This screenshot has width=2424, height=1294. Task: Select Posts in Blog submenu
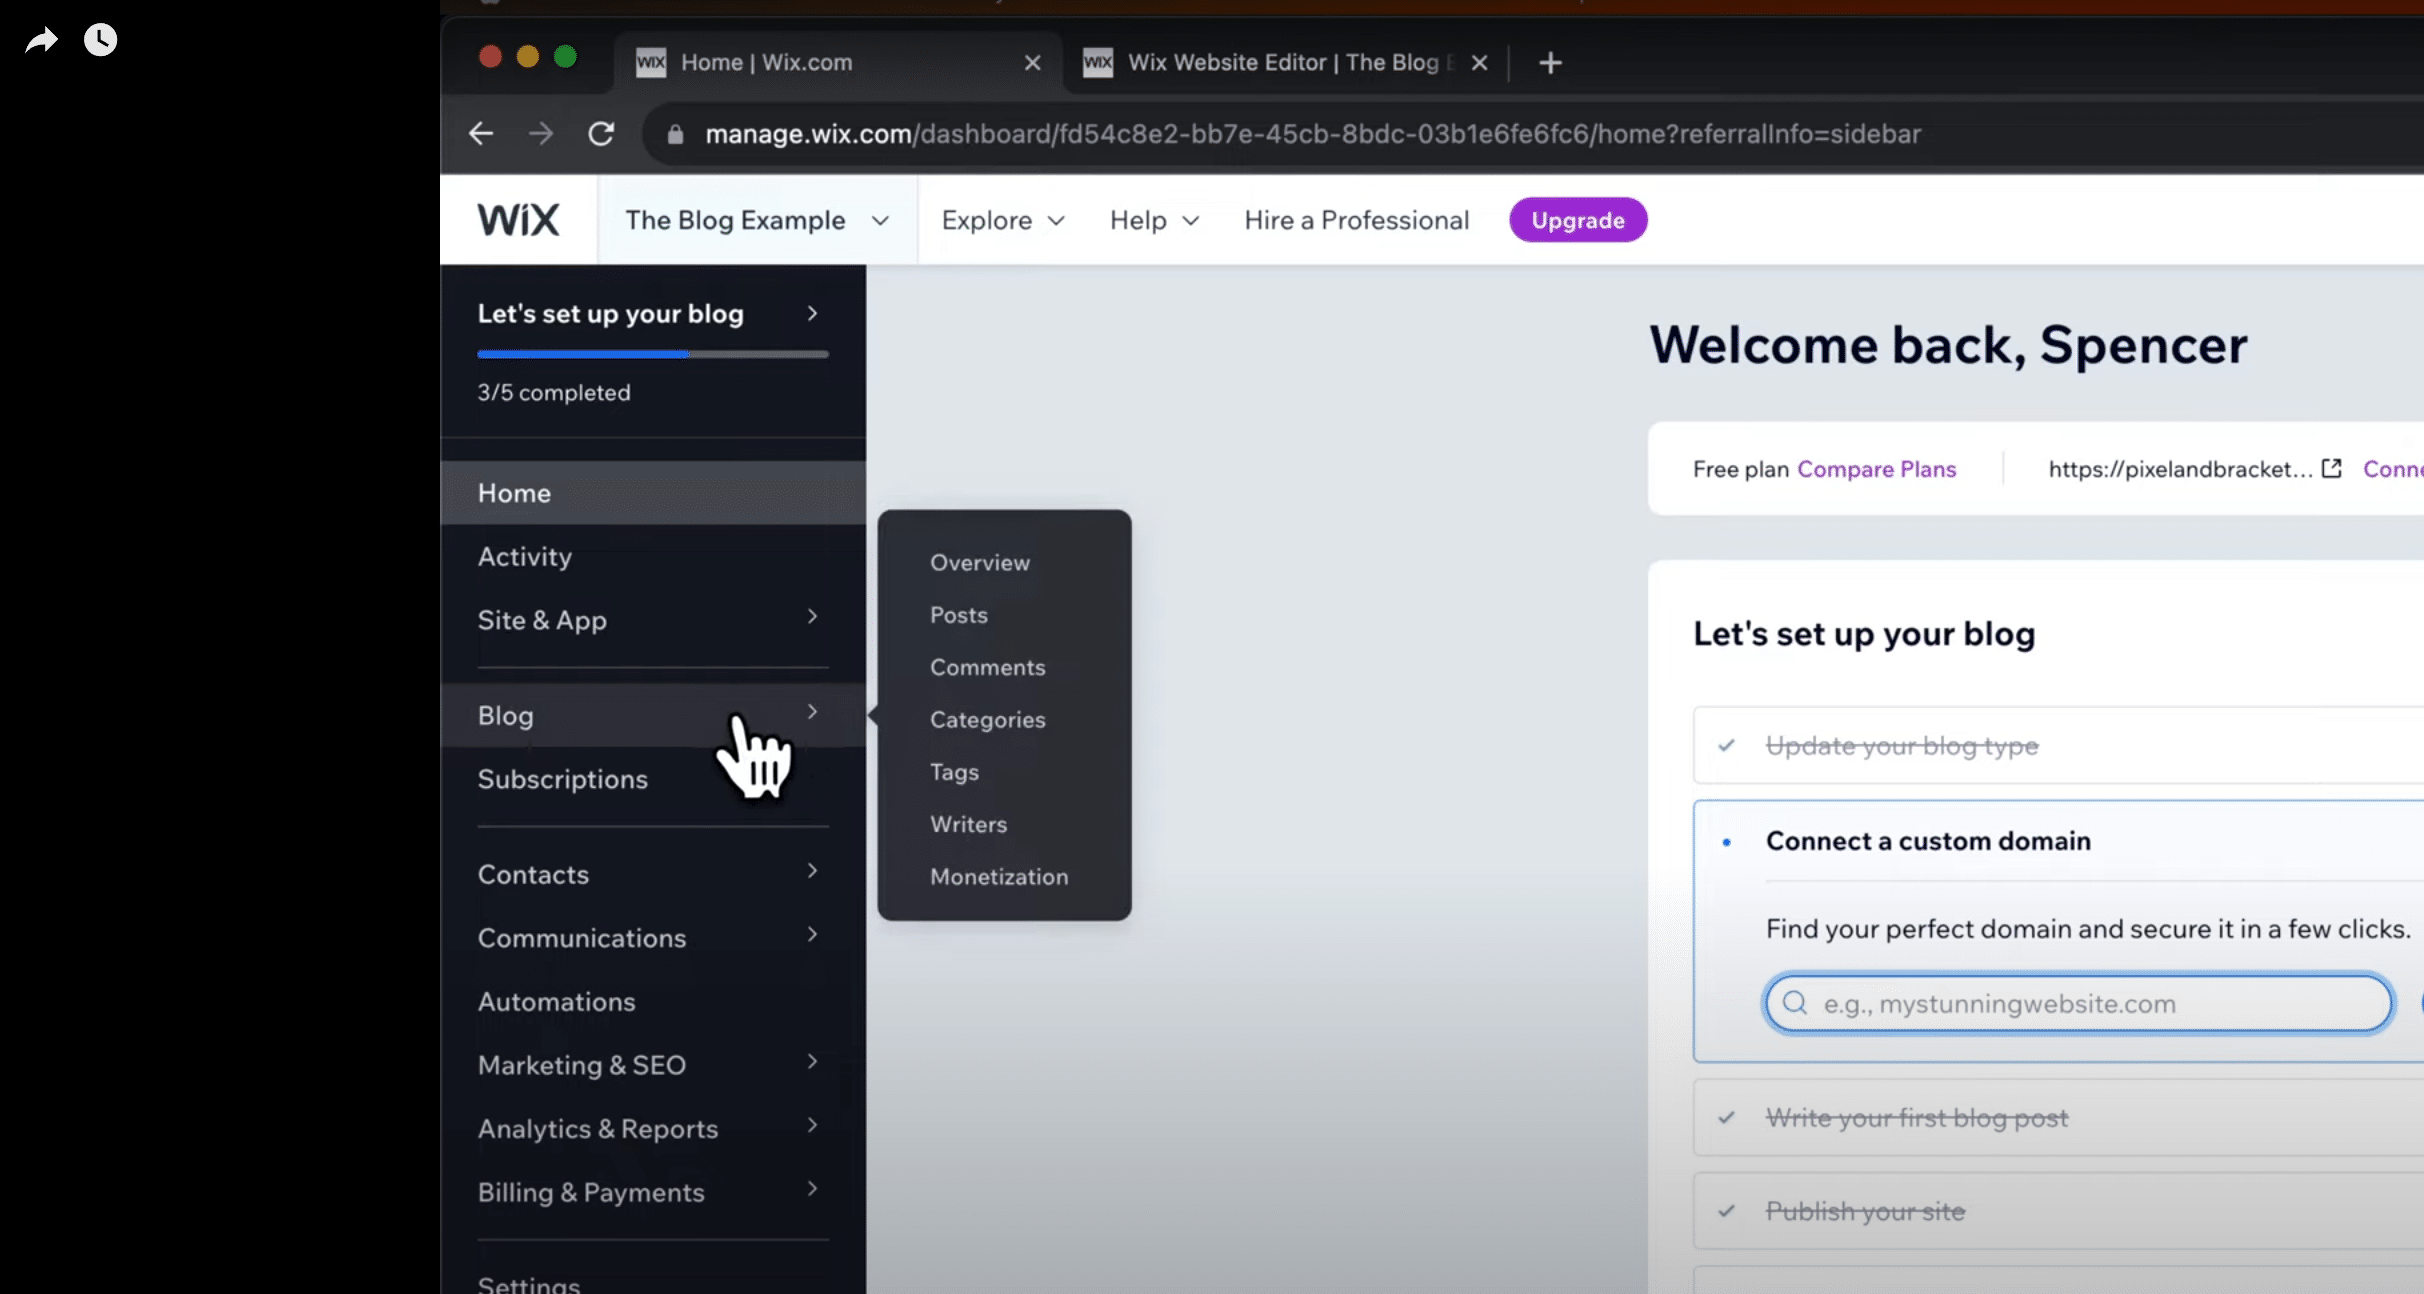(958, 615)
